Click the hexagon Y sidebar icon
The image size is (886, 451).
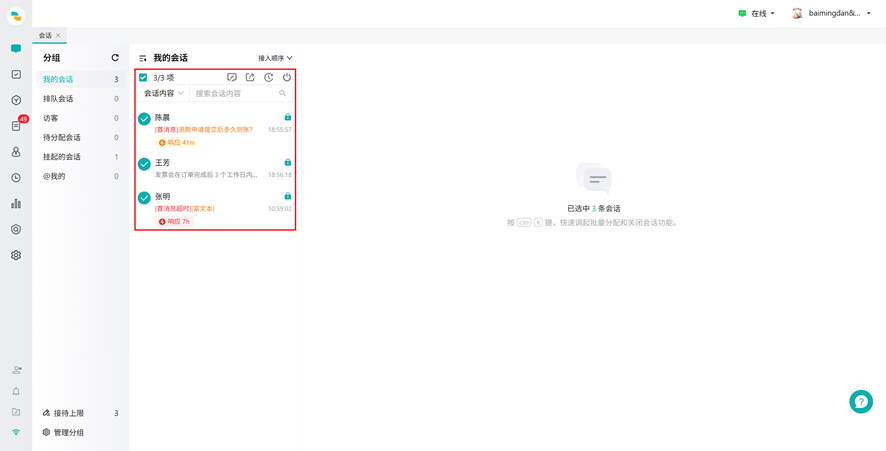tap(16, 100)
